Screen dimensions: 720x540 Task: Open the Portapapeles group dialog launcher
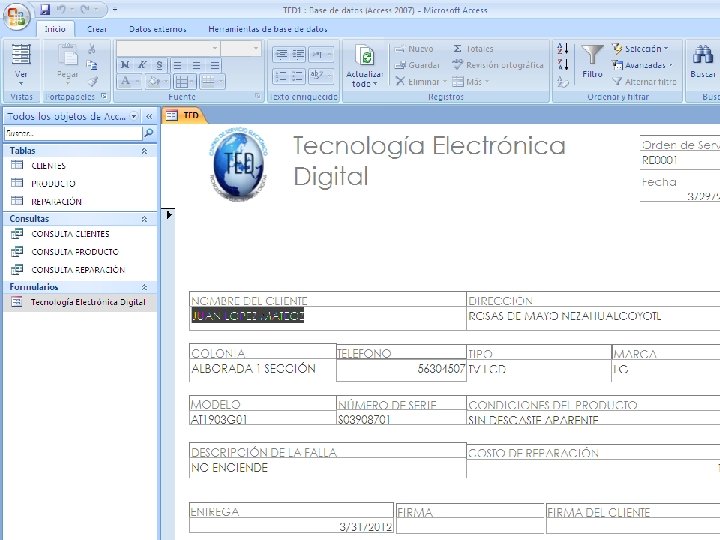pyautogui.click(x=104, y=96)
